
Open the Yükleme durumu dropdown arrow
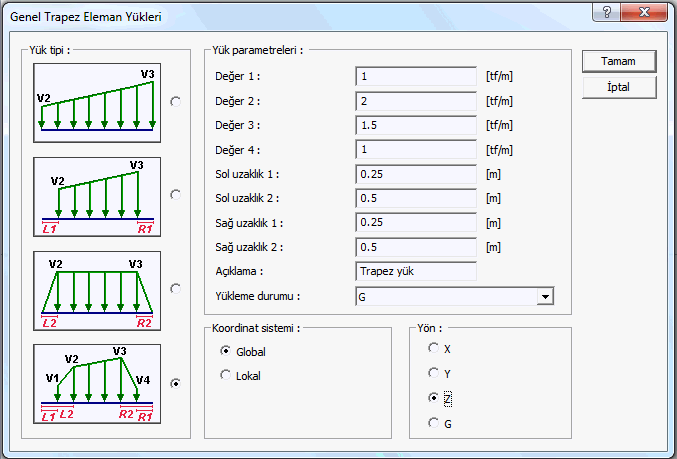pyautogui.click(x=545, y=297)
